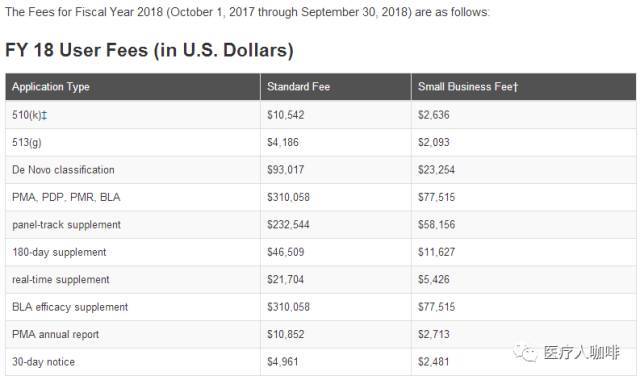The height and width of the screenshot is (380, 640).
Task: Click the FY 18 User Fees heading
Action: pos(149,50)
